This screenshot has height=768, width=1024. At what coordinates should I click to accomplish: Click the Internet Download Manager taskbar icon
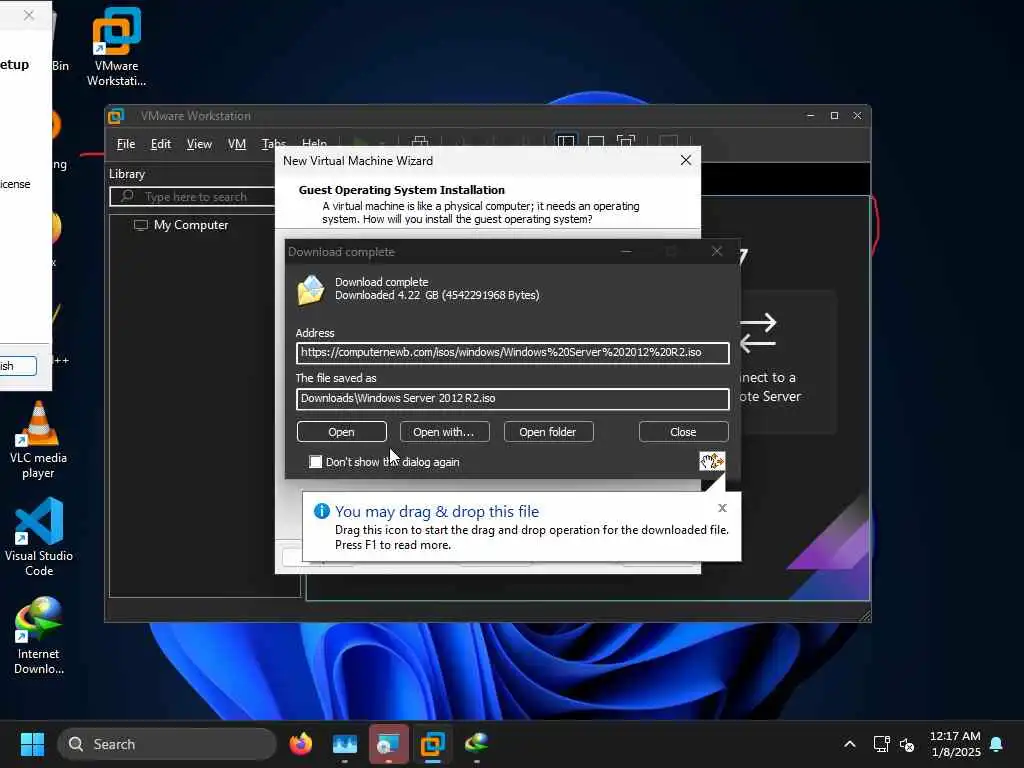click(x=477, y=744)
